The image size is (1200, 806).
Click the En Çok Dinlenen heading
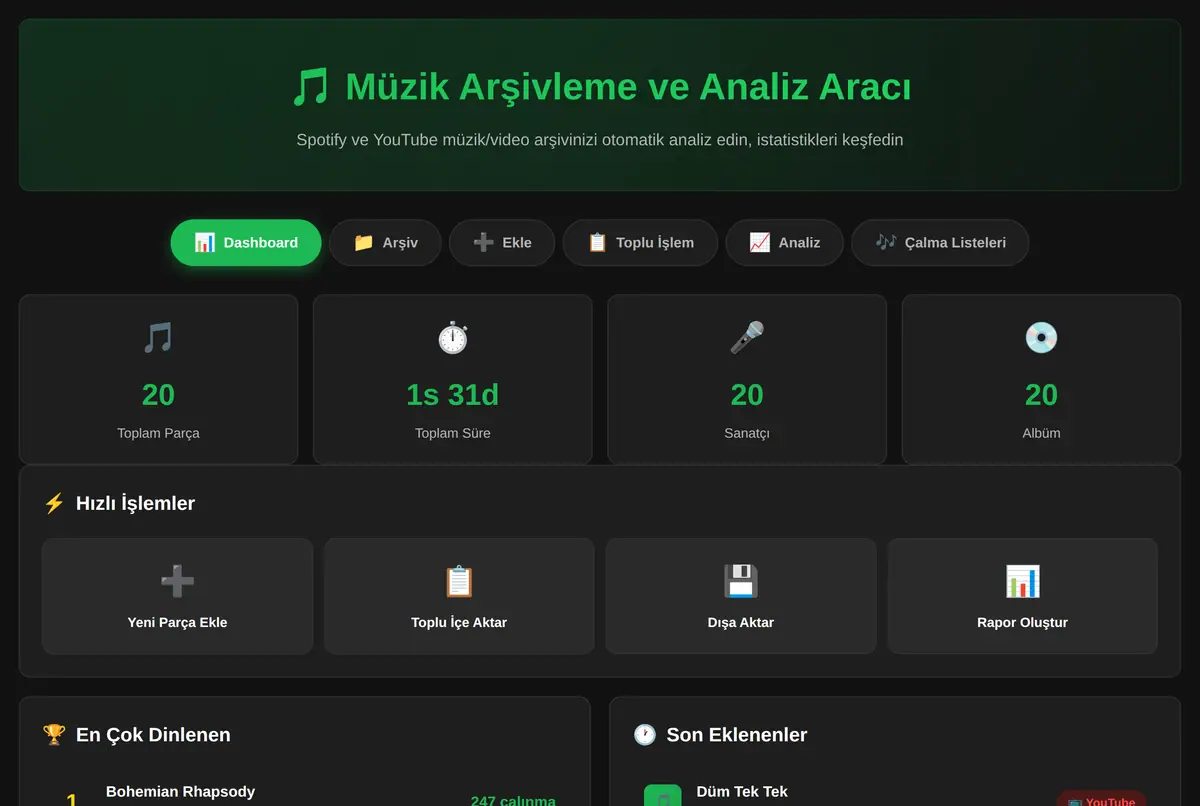tap(153, 735)
